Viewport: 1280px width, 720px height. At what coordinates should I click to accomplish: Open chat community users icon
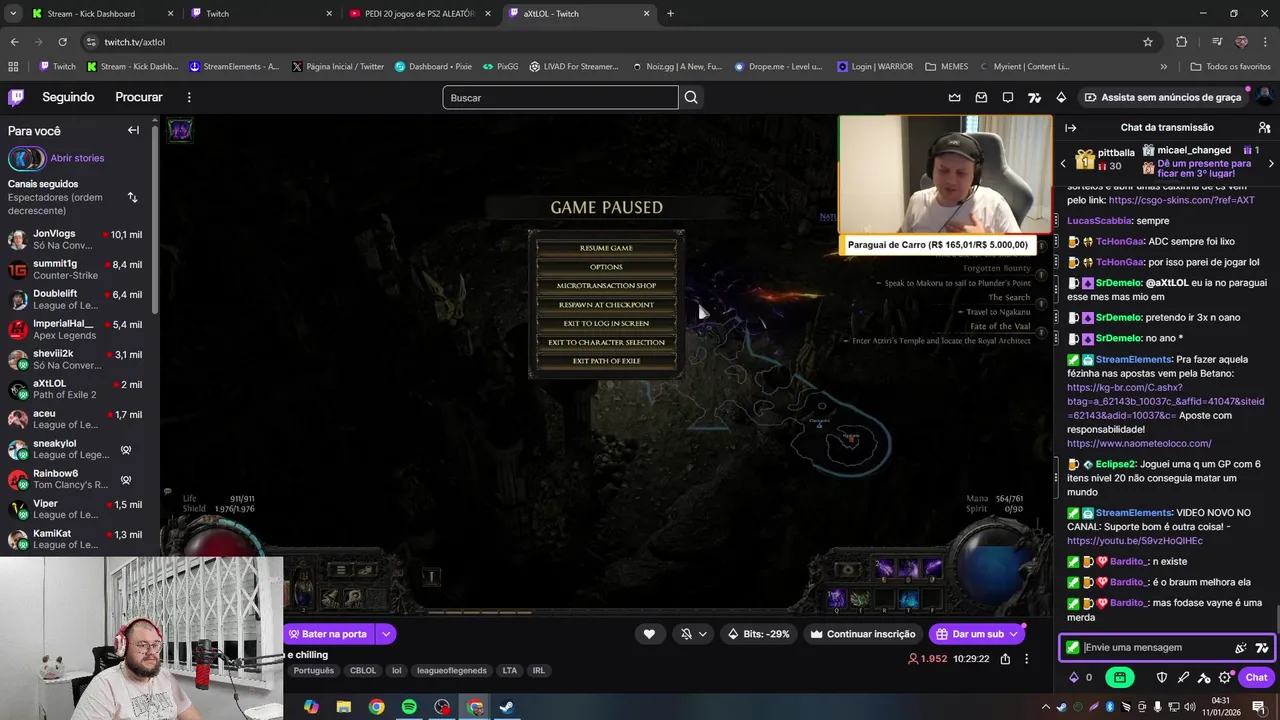1264,128
